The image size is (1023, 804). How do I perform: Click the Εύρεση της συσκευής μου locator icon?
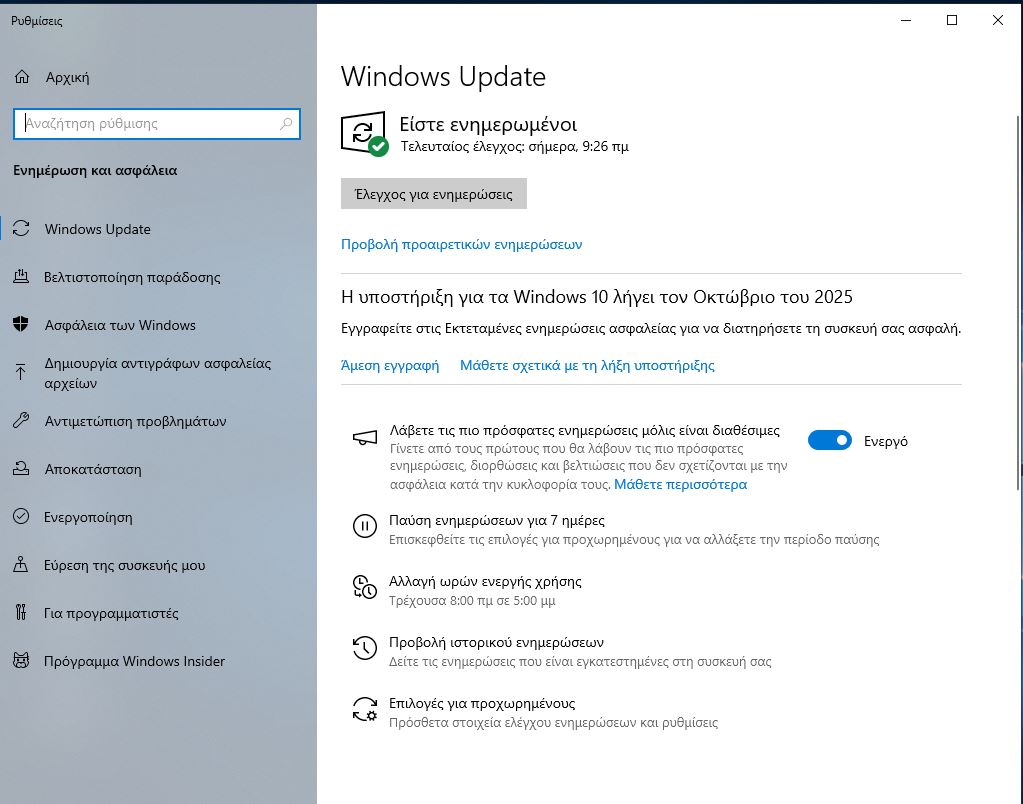click(x=21, y=564)
